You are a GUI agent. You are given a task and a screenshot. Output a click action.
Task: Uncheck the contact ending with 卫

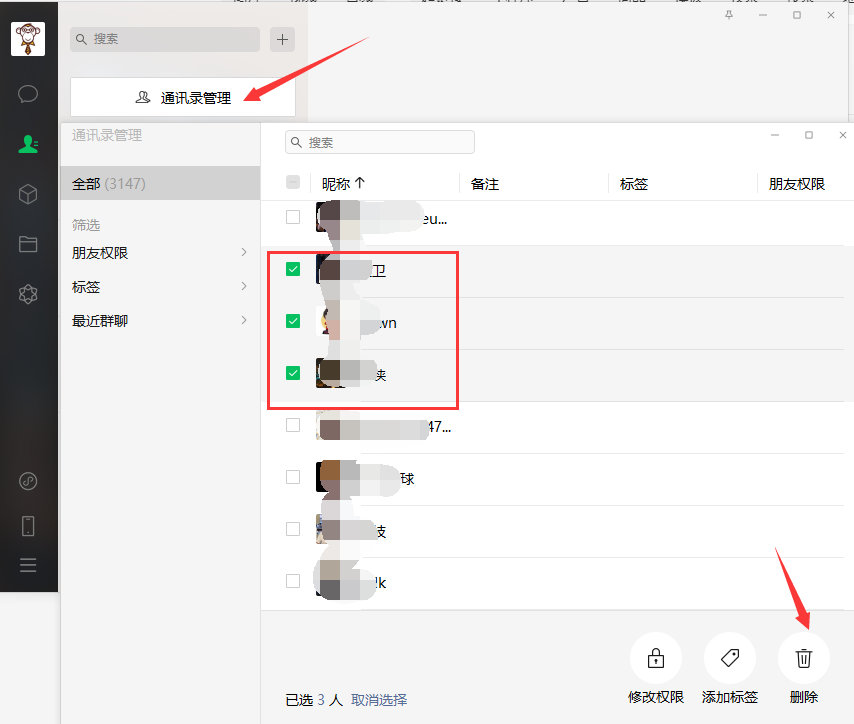pos(293,269)
